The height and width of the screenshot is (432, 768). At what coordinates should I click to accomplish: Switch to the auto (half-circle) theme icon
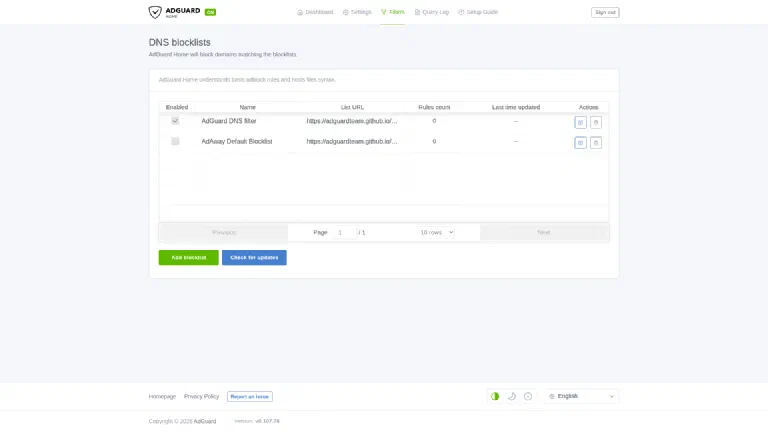pyautogui.click(x=495, y=396)
